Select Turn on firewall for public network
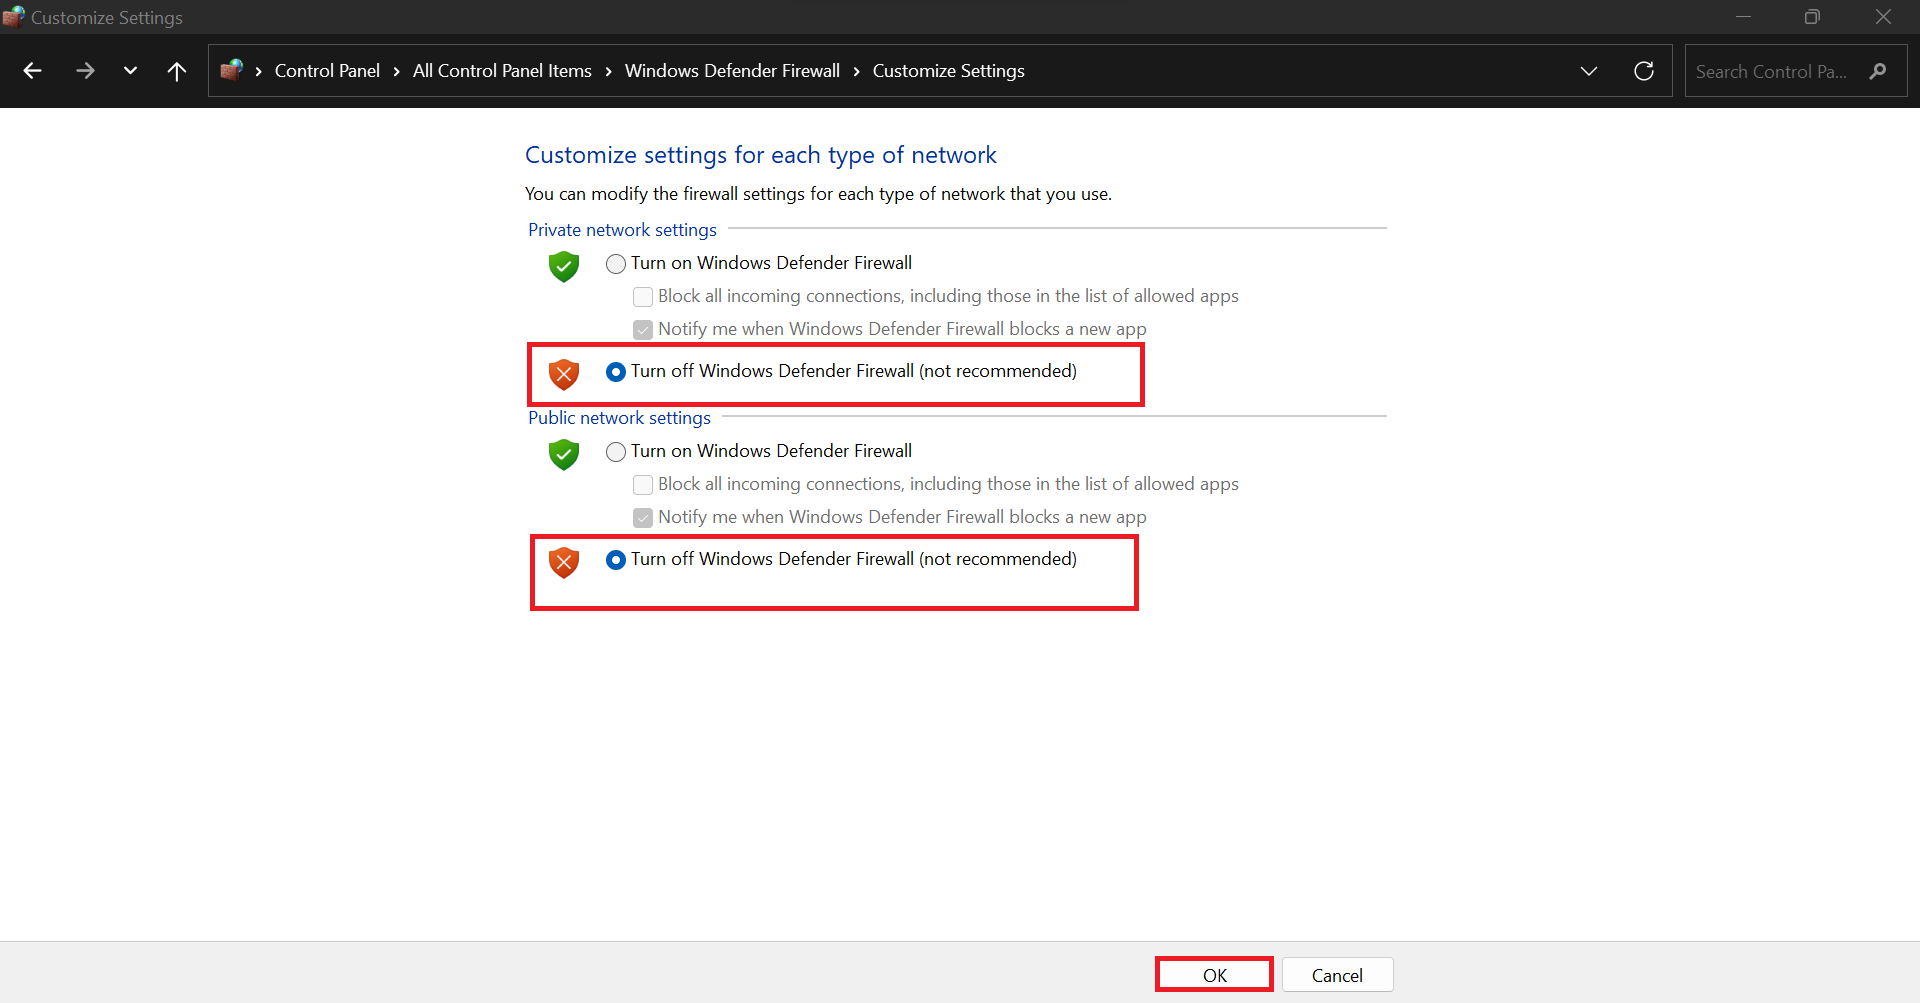1920x1003 pixels. coord(616,451)
